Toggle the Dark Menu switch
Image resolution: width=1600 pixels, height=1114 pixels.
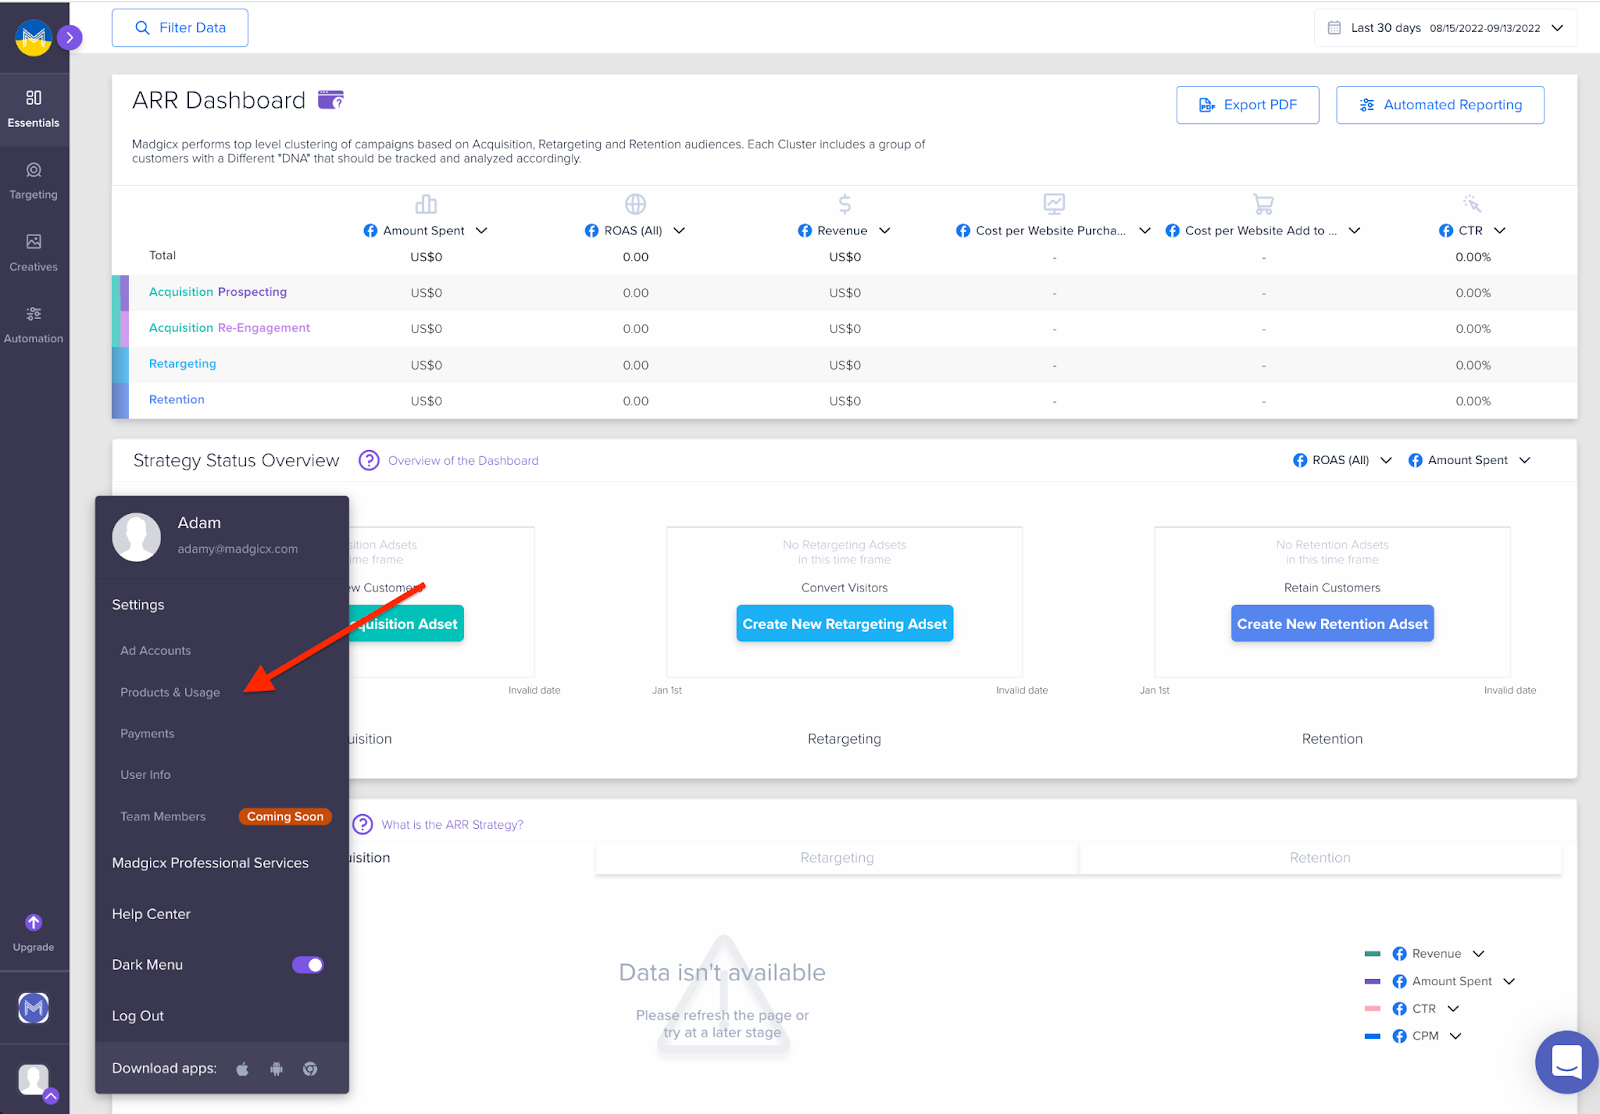tap(308, 965)
